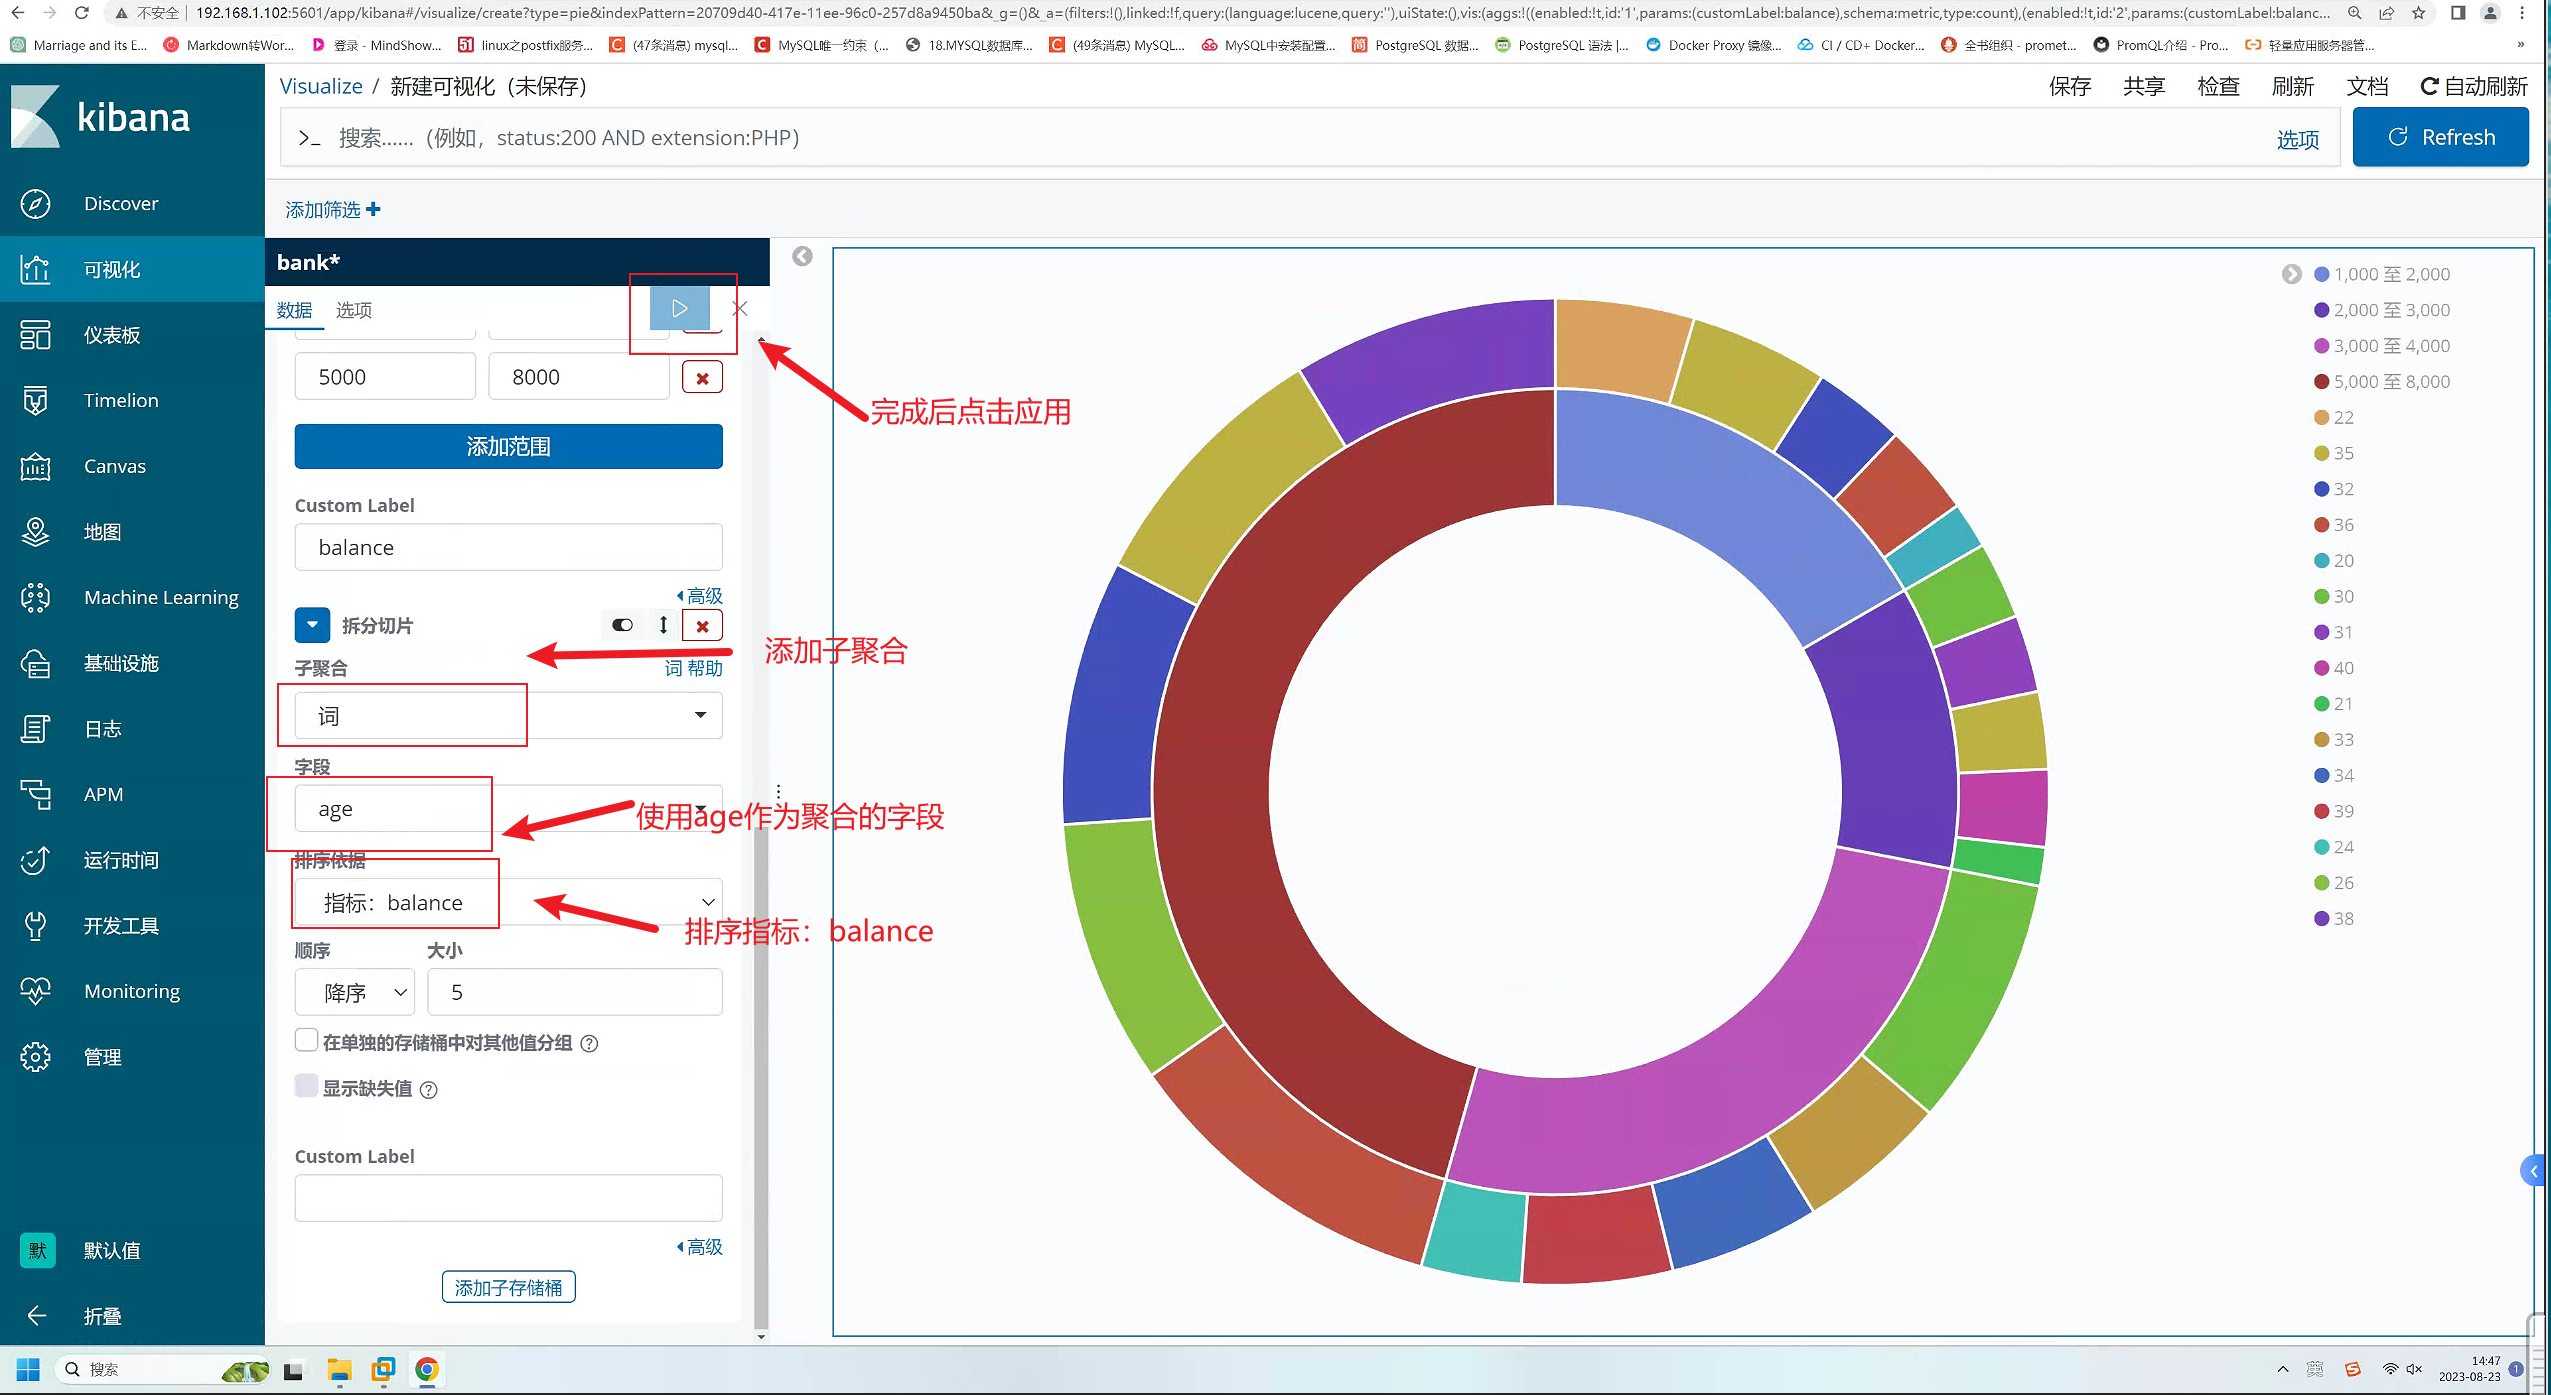2551x1395 pixels.
Task: Check 在单独的存储桶中对其他值分组 checkbox
Action: tap(307, 1040)
